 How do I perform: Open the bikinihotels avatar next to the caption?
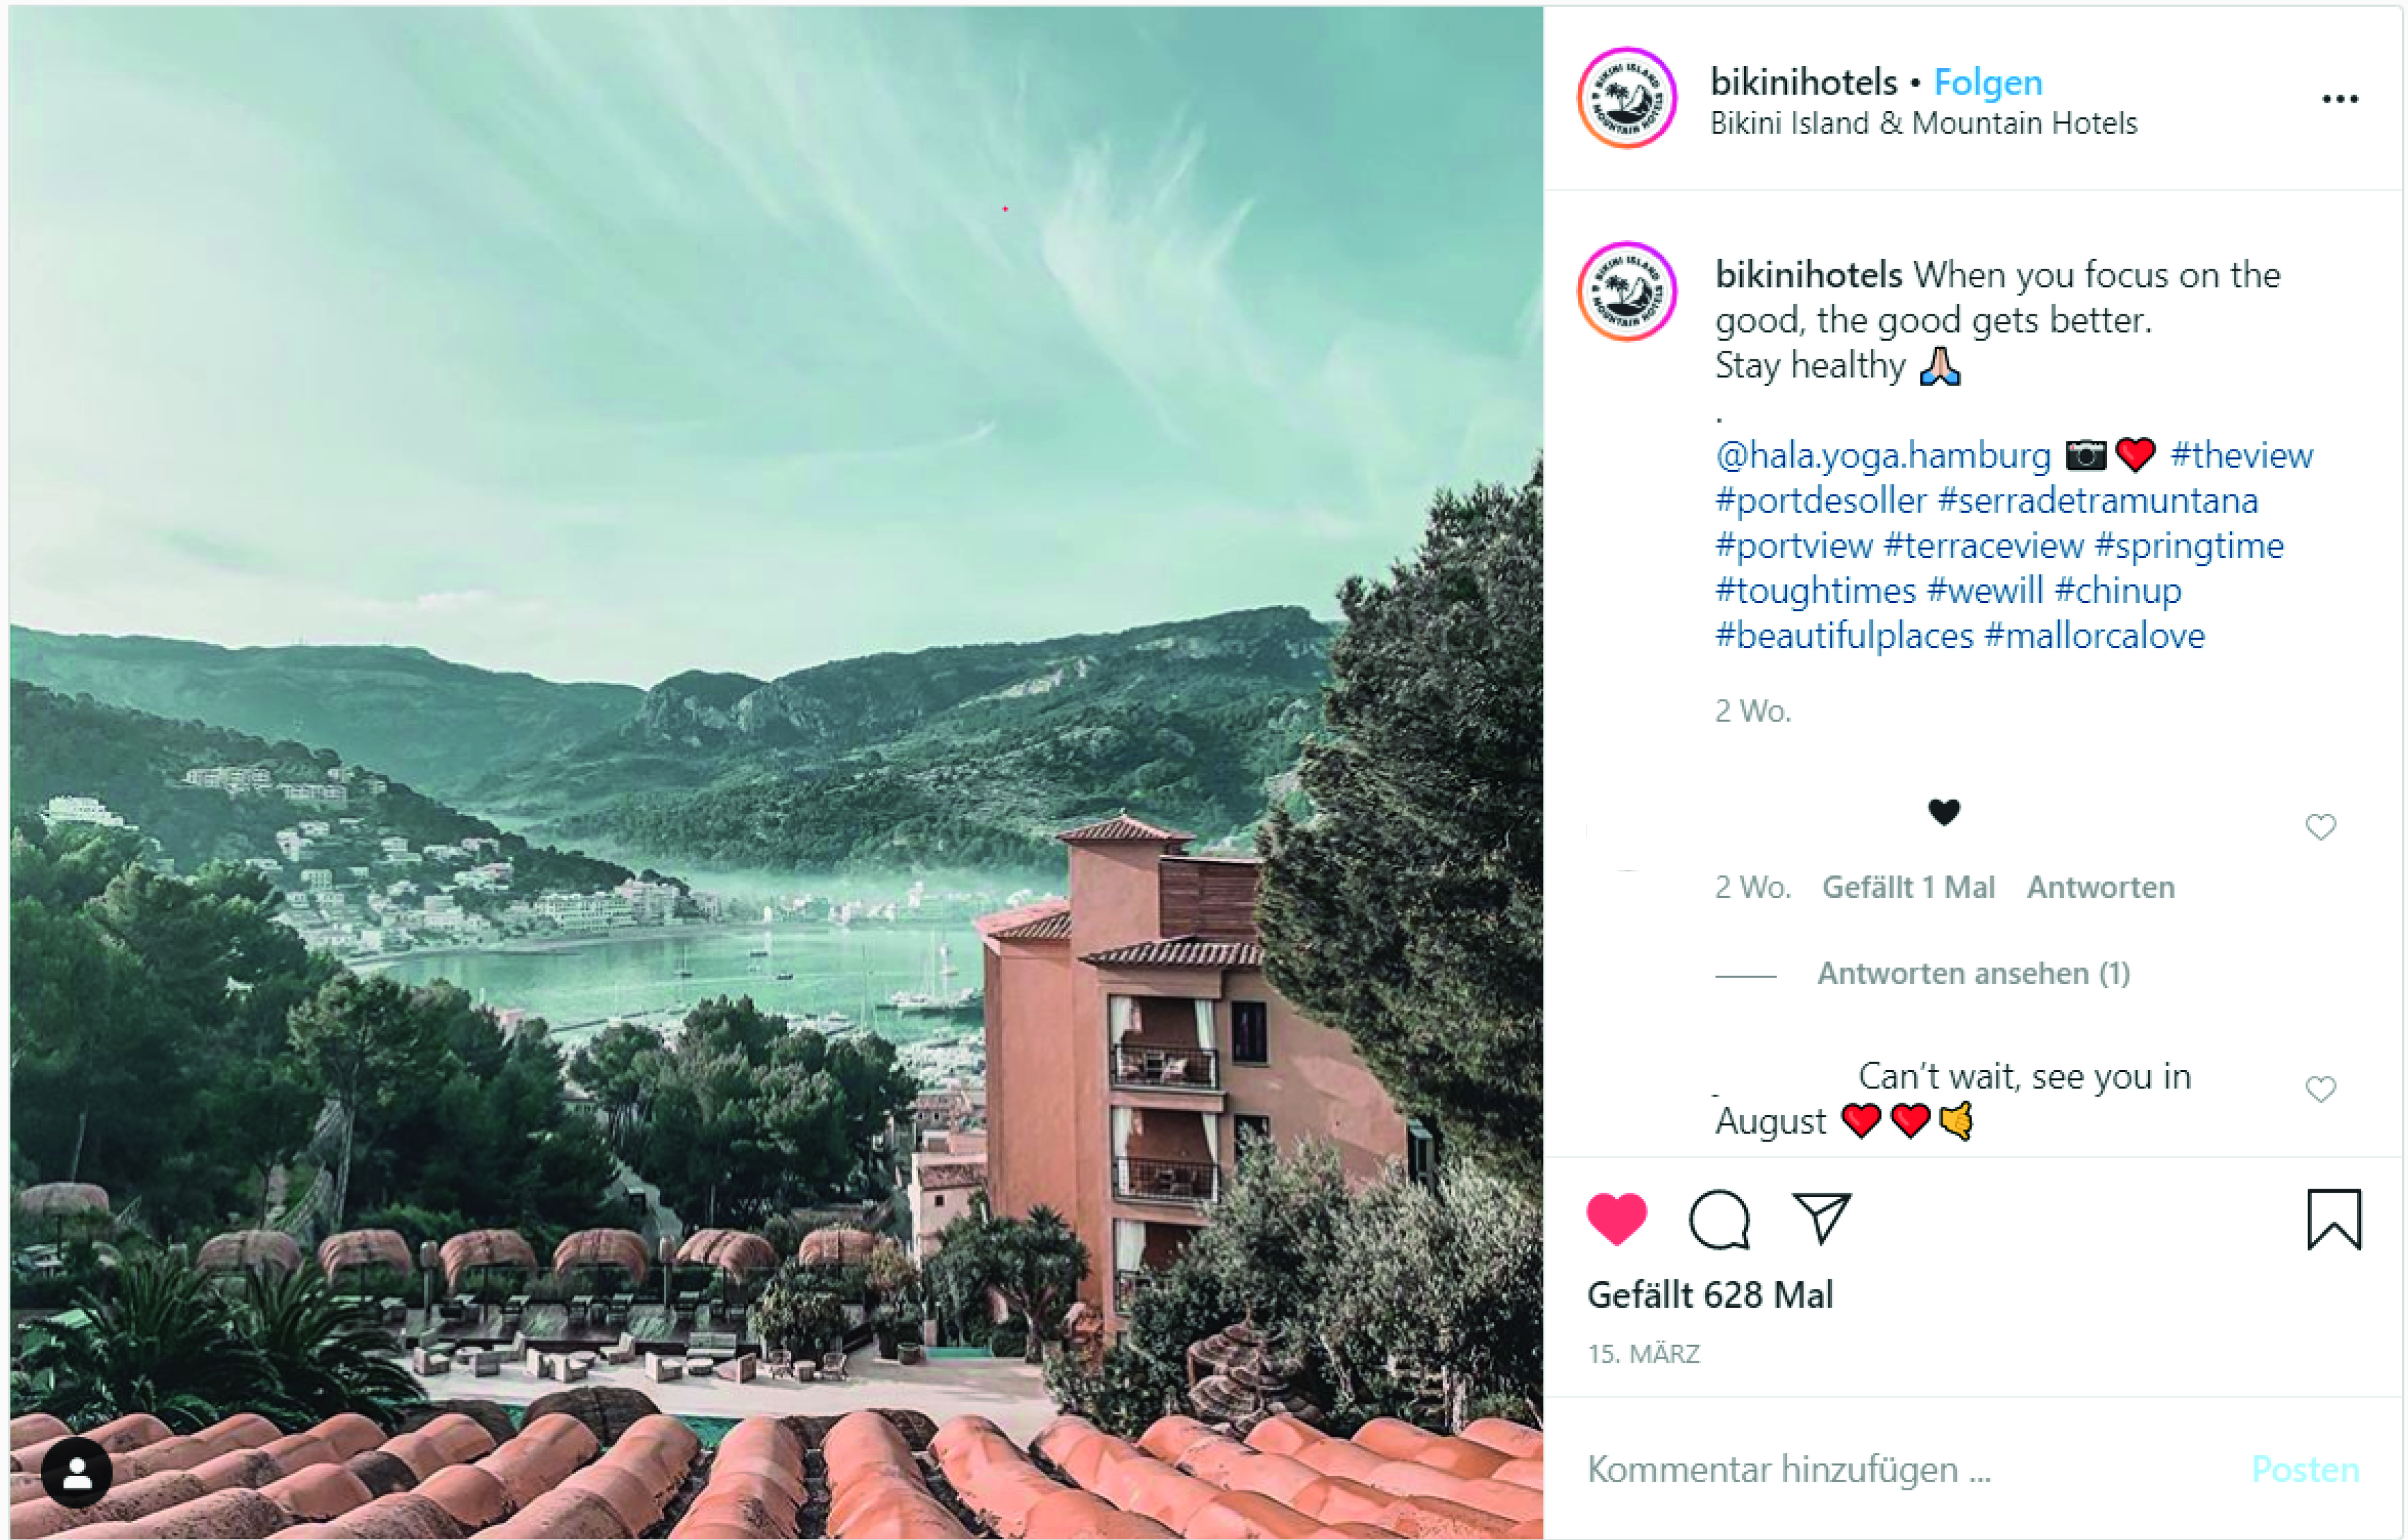[x=1627, y=291]
